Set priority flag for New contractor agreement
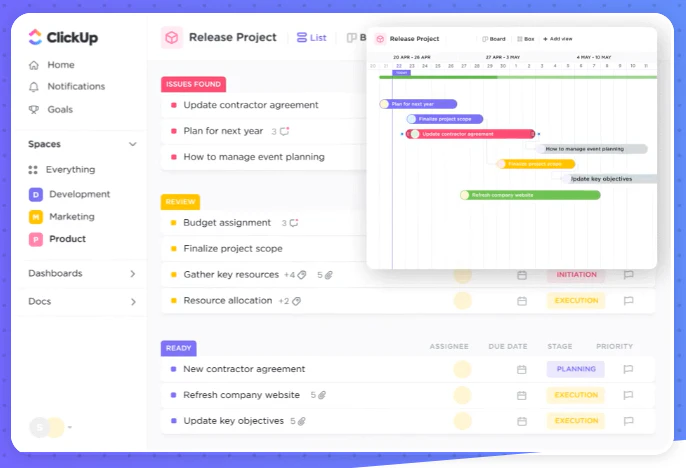 628,369
